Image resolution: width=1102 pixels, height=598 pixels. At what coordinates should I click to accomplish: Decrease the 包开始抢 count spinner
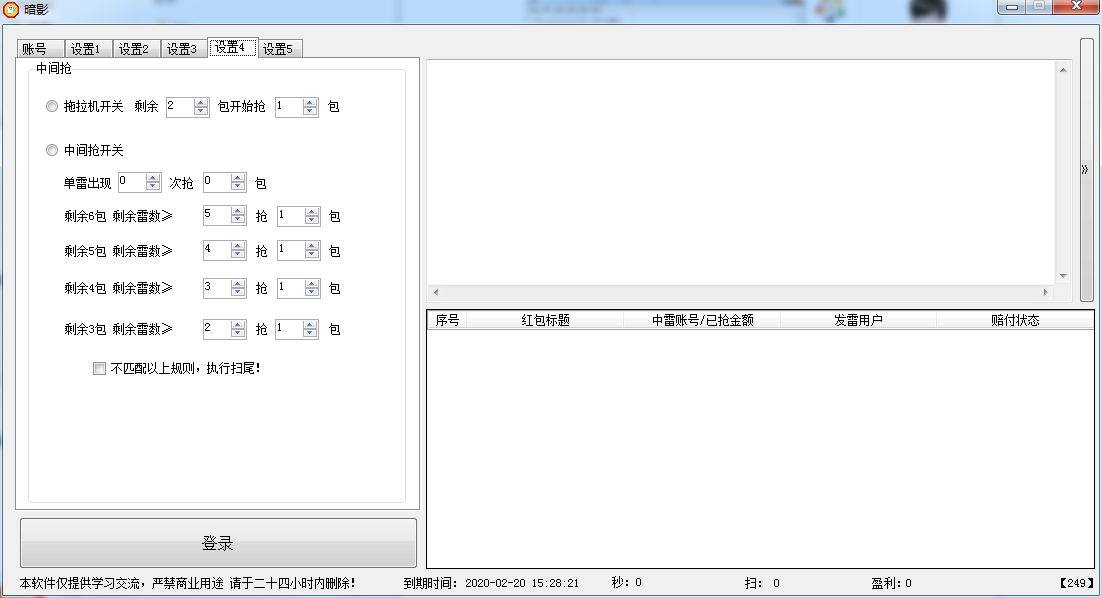pos(310,111)
